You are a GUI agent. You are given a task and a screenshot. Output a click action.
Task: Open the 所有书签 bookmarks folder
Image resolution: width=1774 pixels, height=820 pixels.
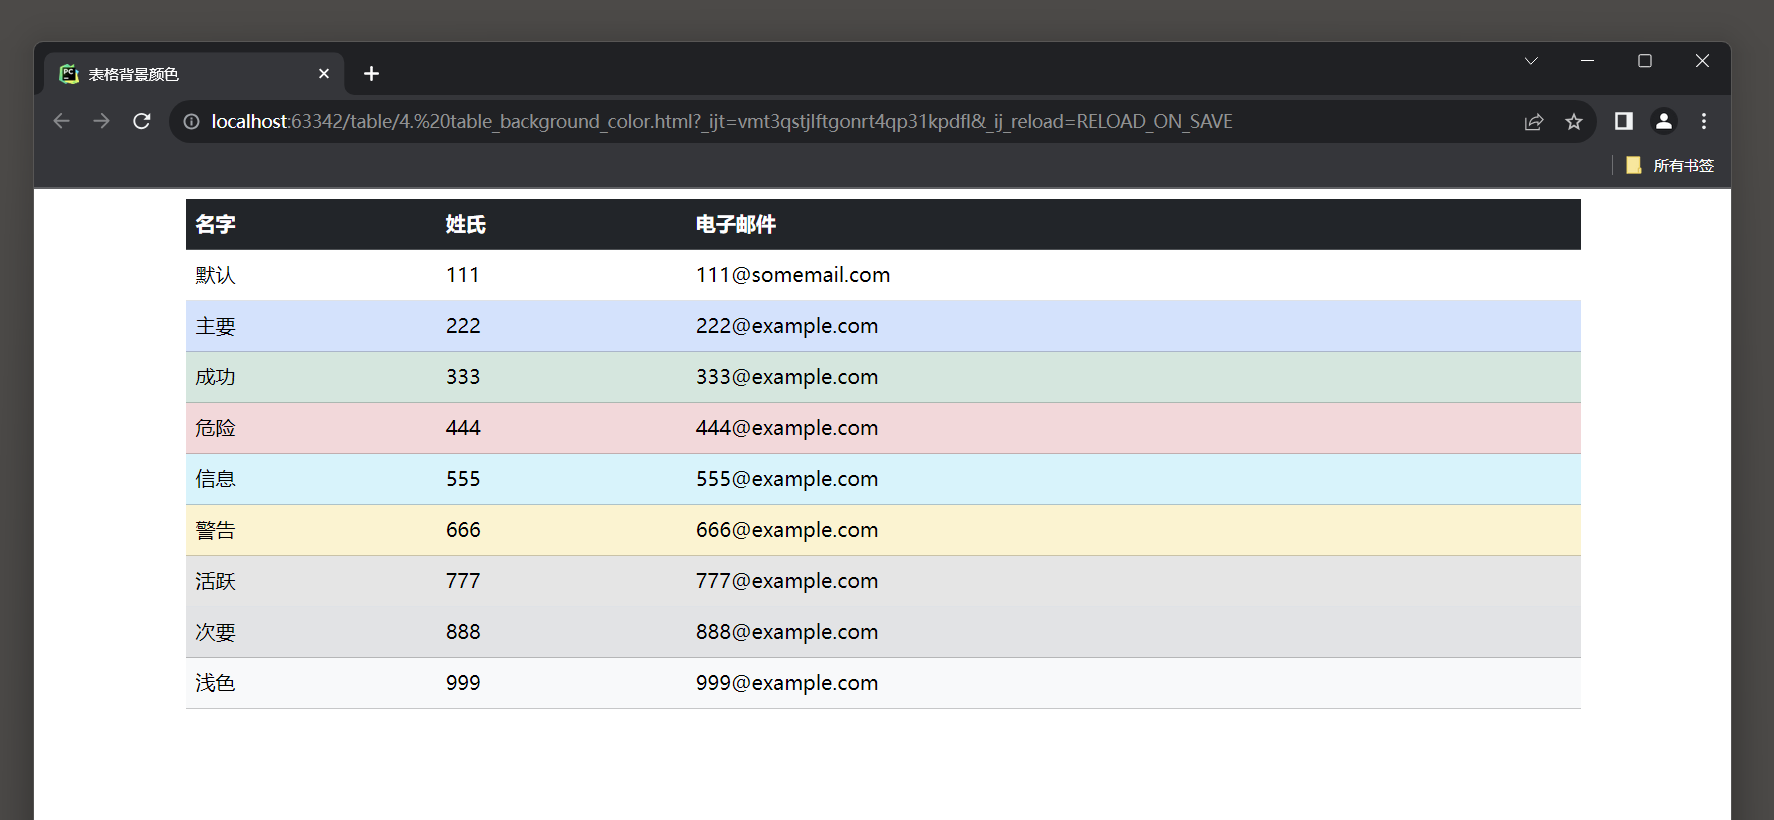pyautogui.click(x=1670, y=165)
